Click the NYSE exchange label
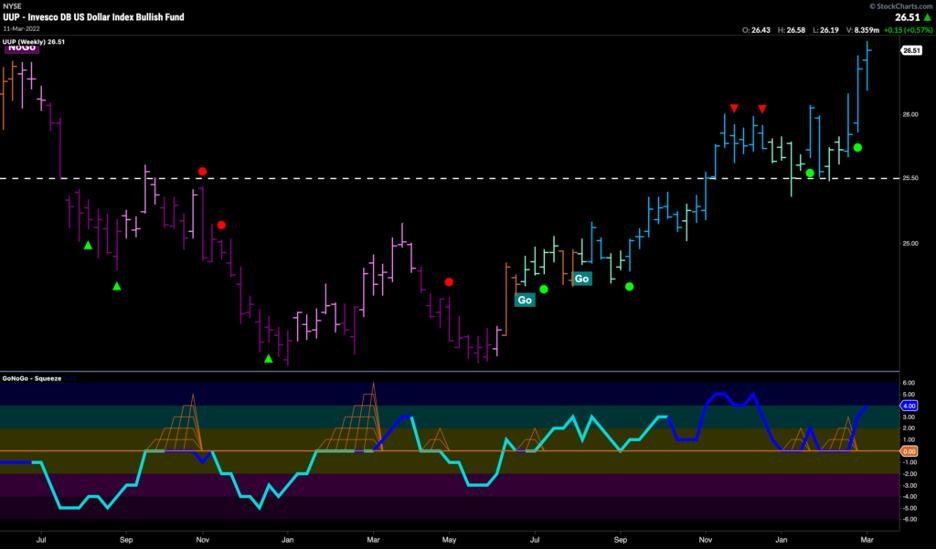This screenshot has width=936, height=550. point(10,7)
